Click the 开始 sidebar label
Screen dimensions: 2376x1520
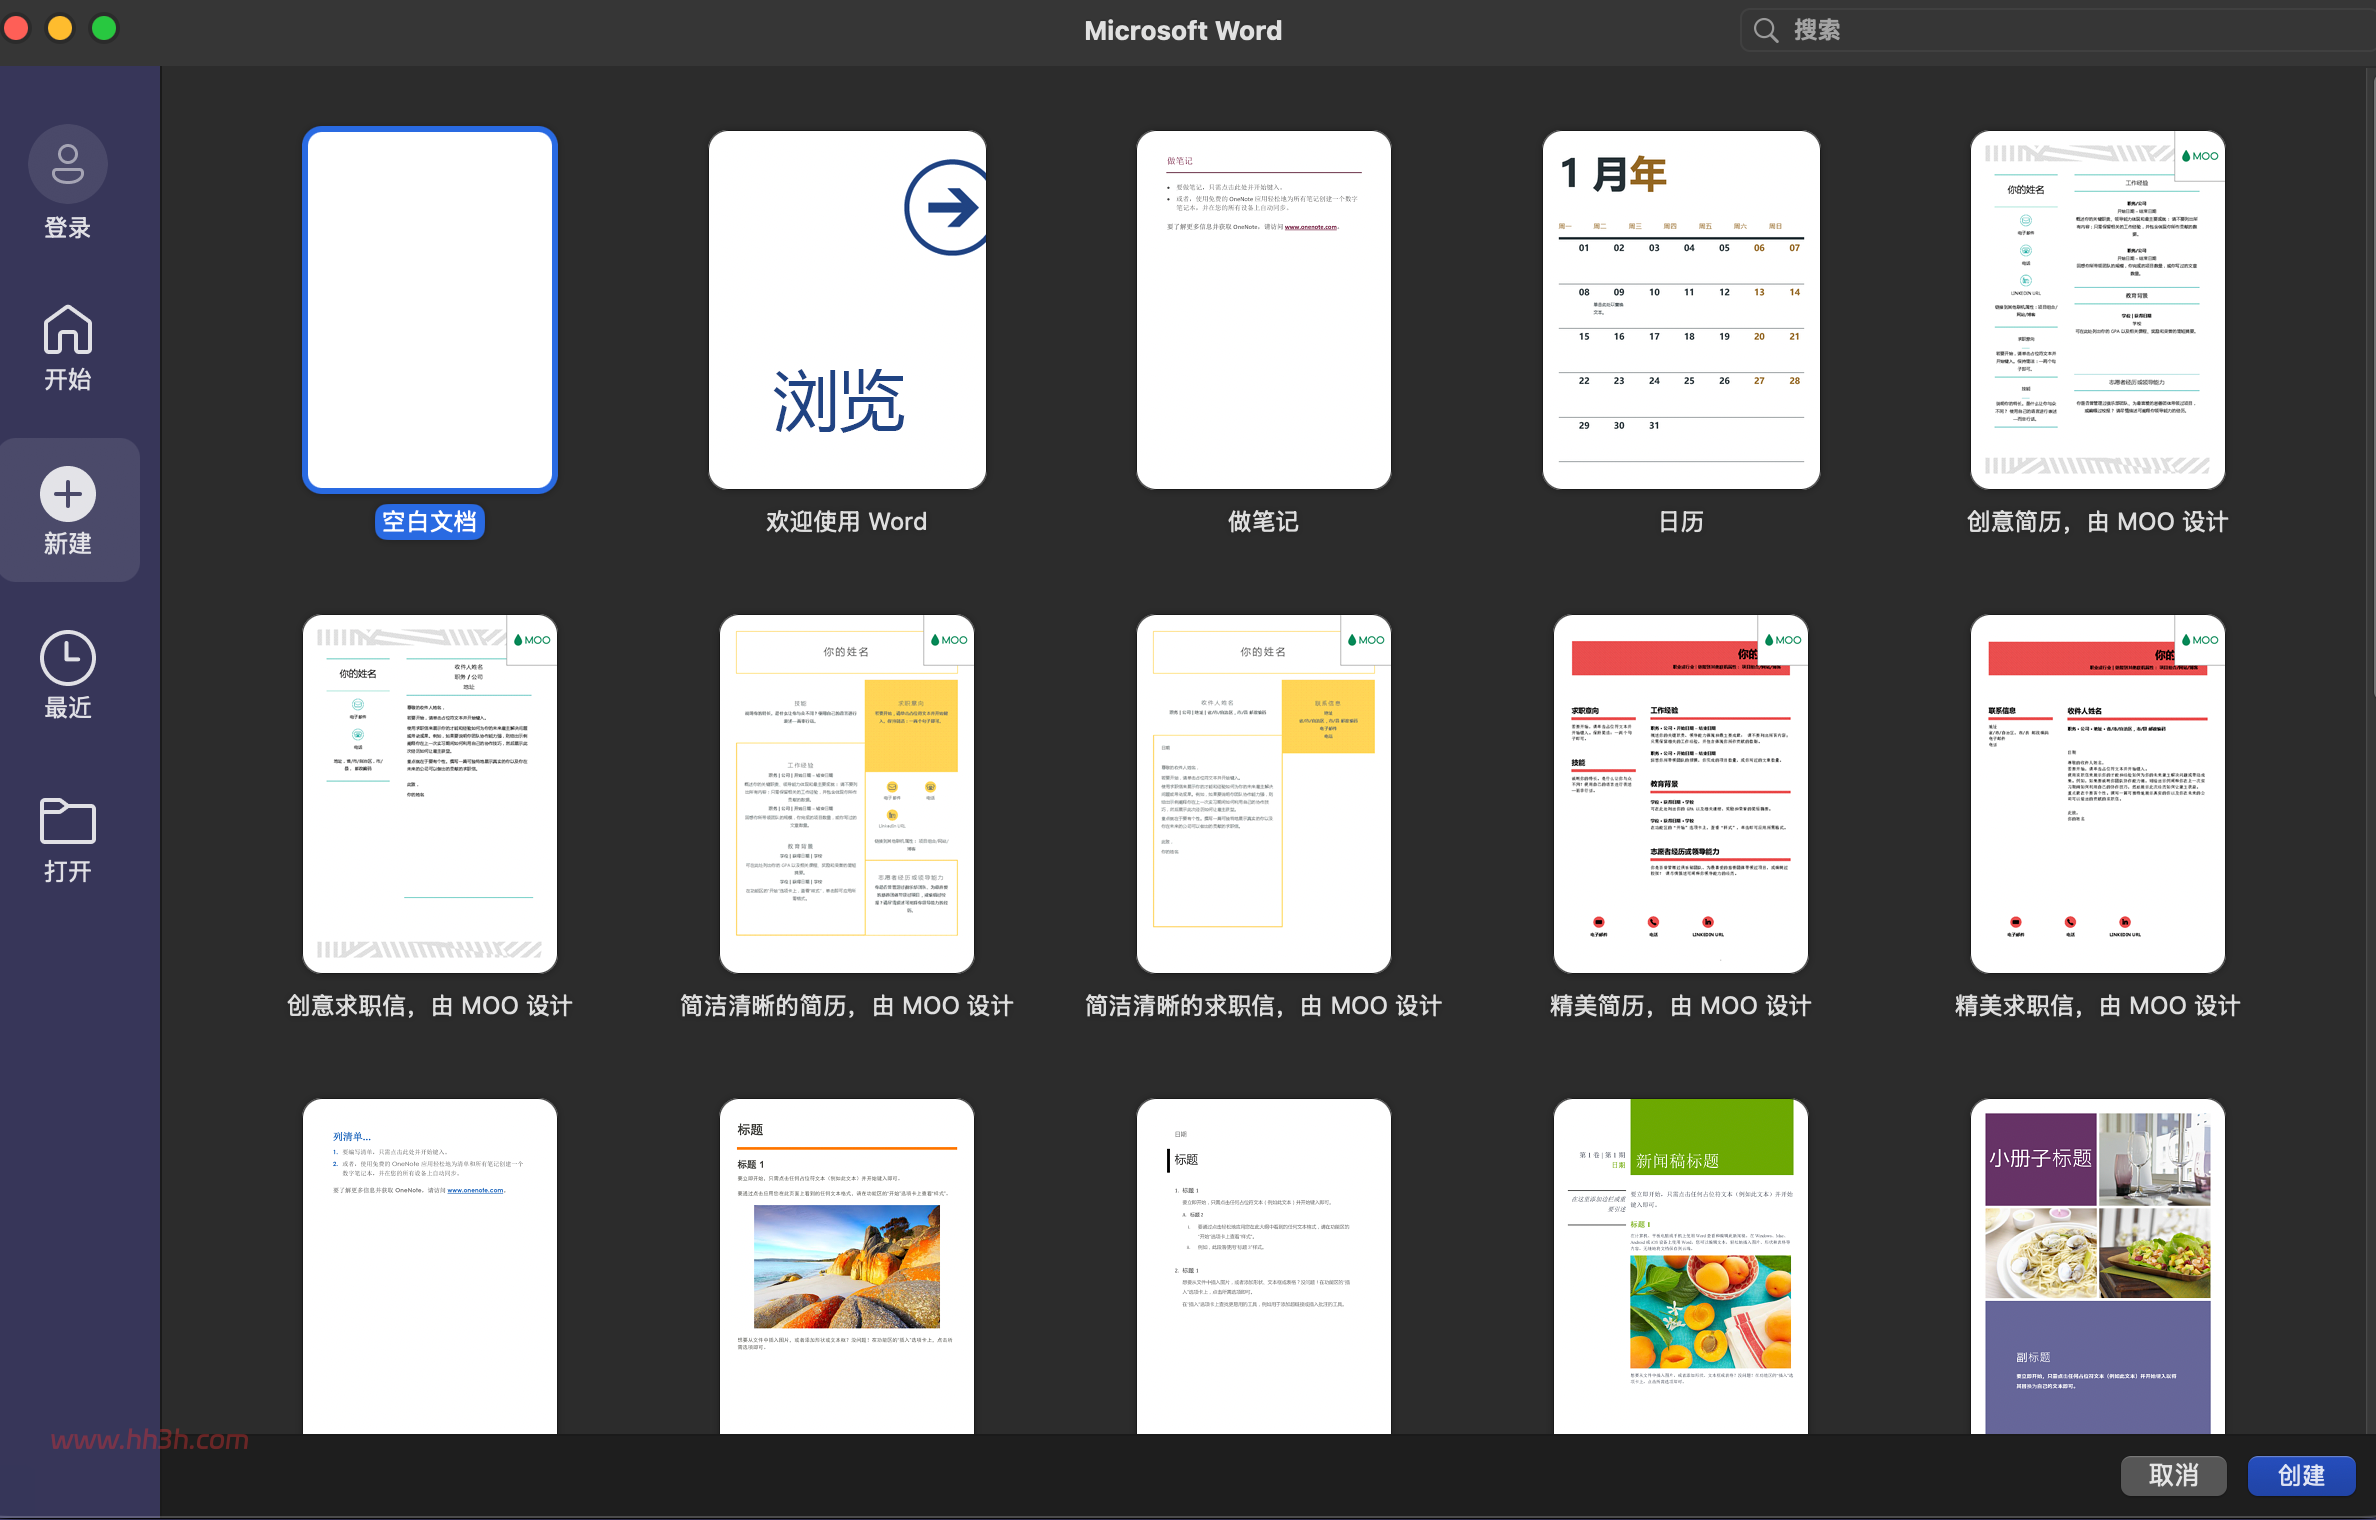click(x=68, y=380)
